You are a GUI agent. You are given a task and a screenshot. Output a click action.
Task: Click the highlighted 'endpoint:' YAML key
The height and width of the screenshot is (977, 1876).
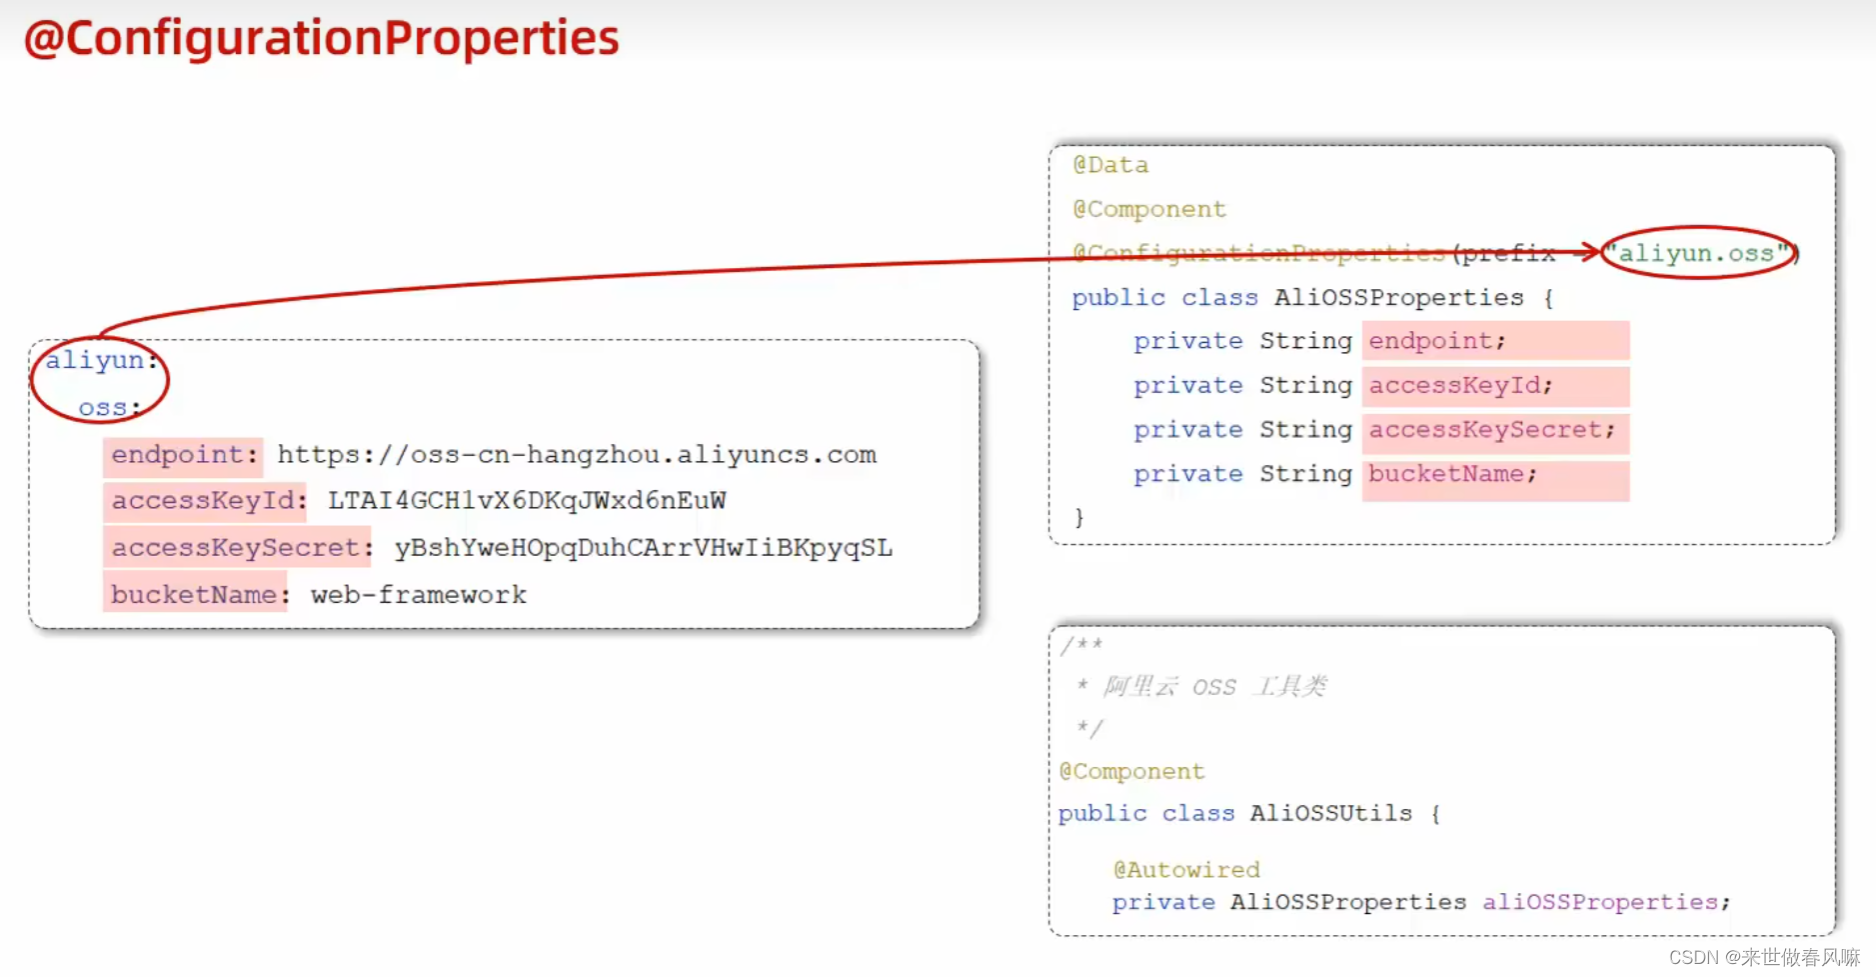point(184,455)
